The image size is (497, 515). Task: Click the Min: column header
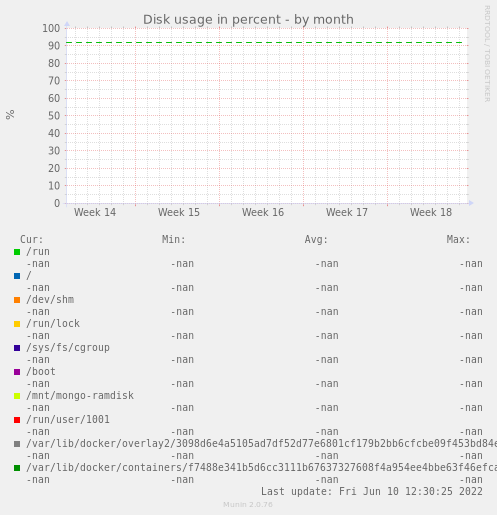coord(174,239)
